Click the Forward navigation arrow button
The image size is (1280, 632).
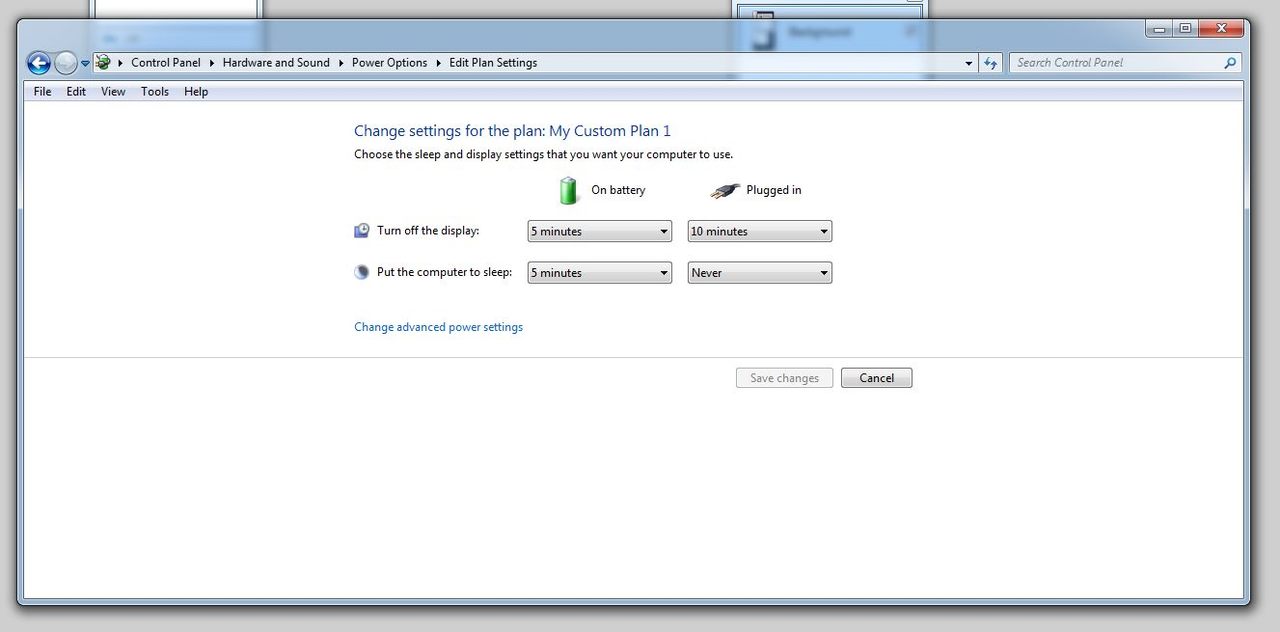[66, 63]
